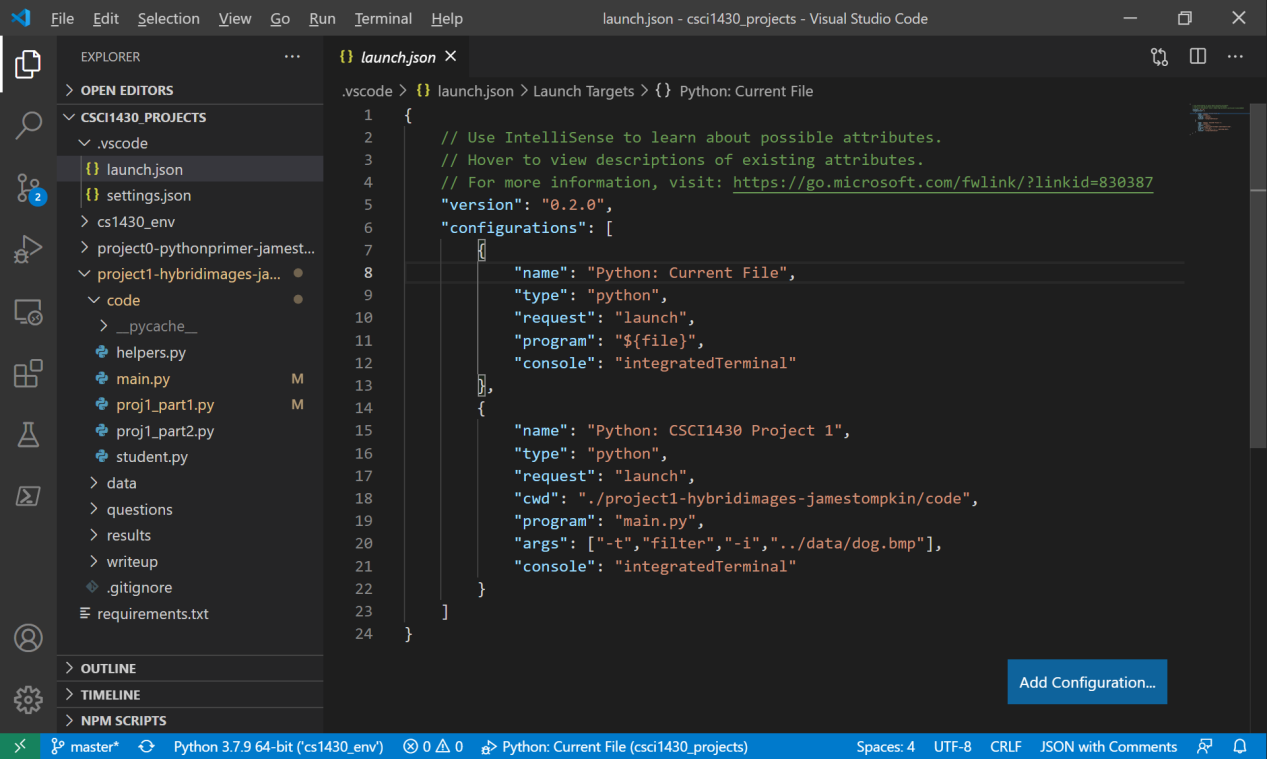Collapse the code folder in explorer
Screen dimensions: 1267x759
point(123,300)
